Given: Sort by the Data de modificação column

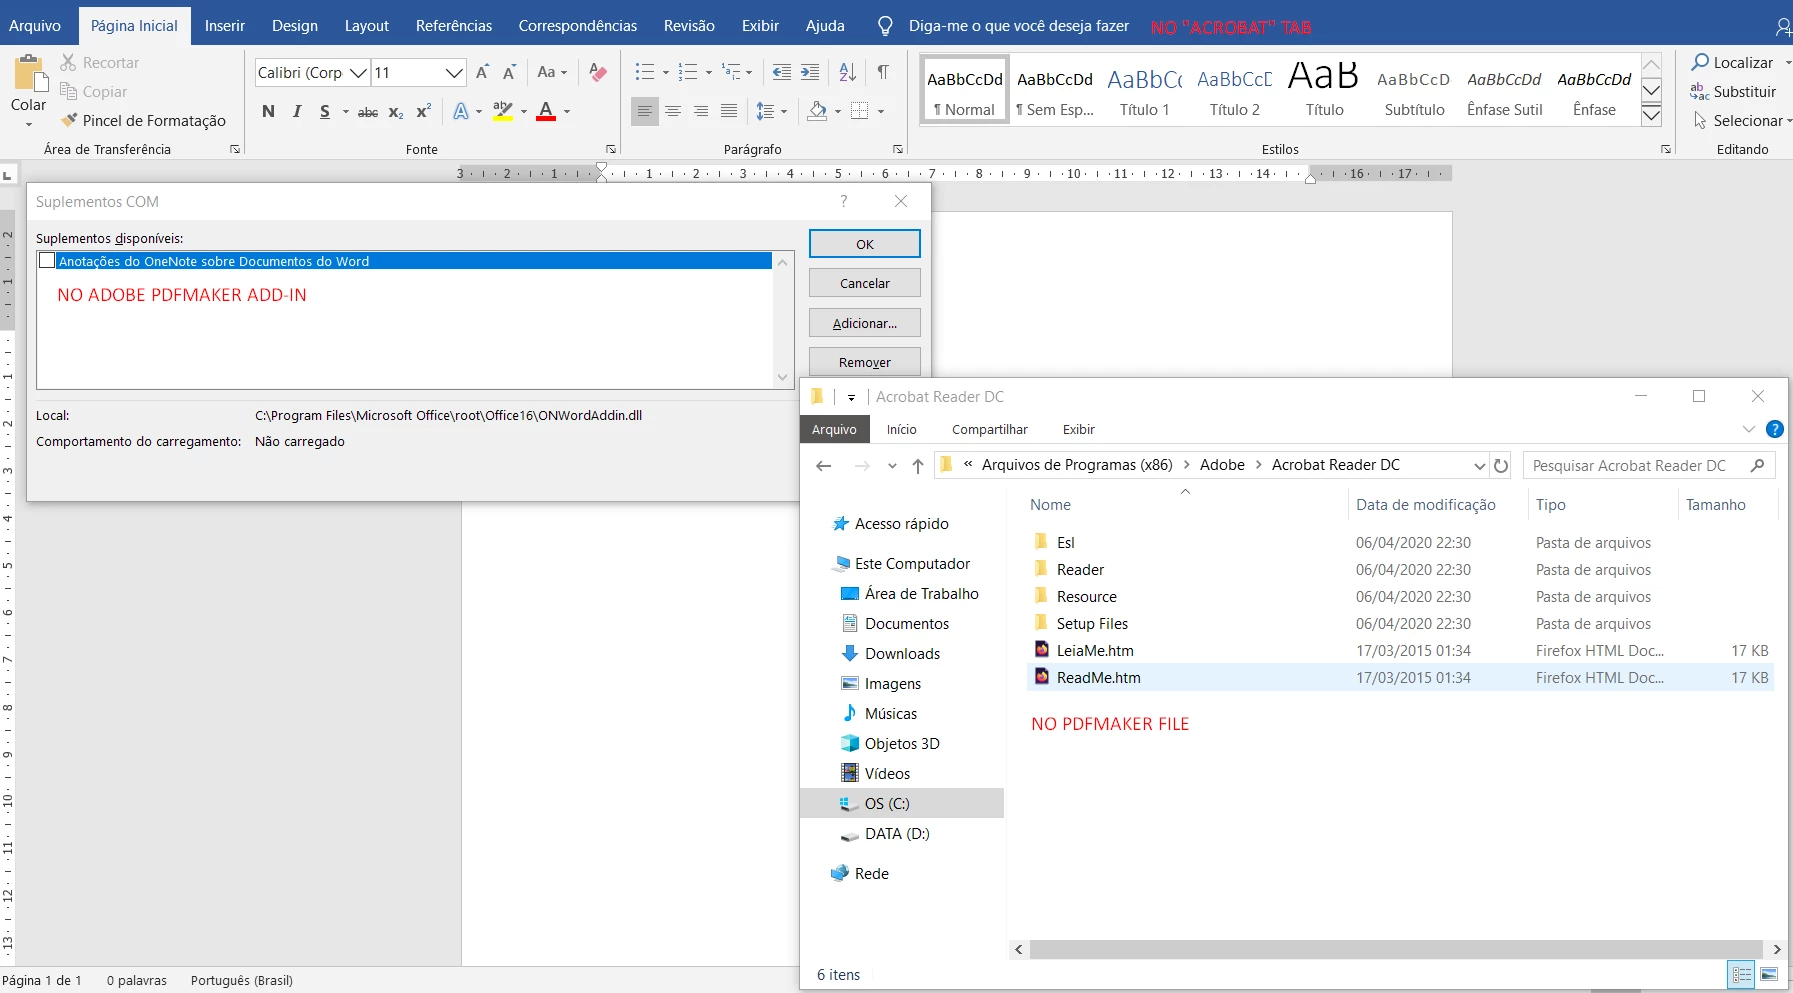Looking at the screenshot, I should click(x=1426, y=505).
